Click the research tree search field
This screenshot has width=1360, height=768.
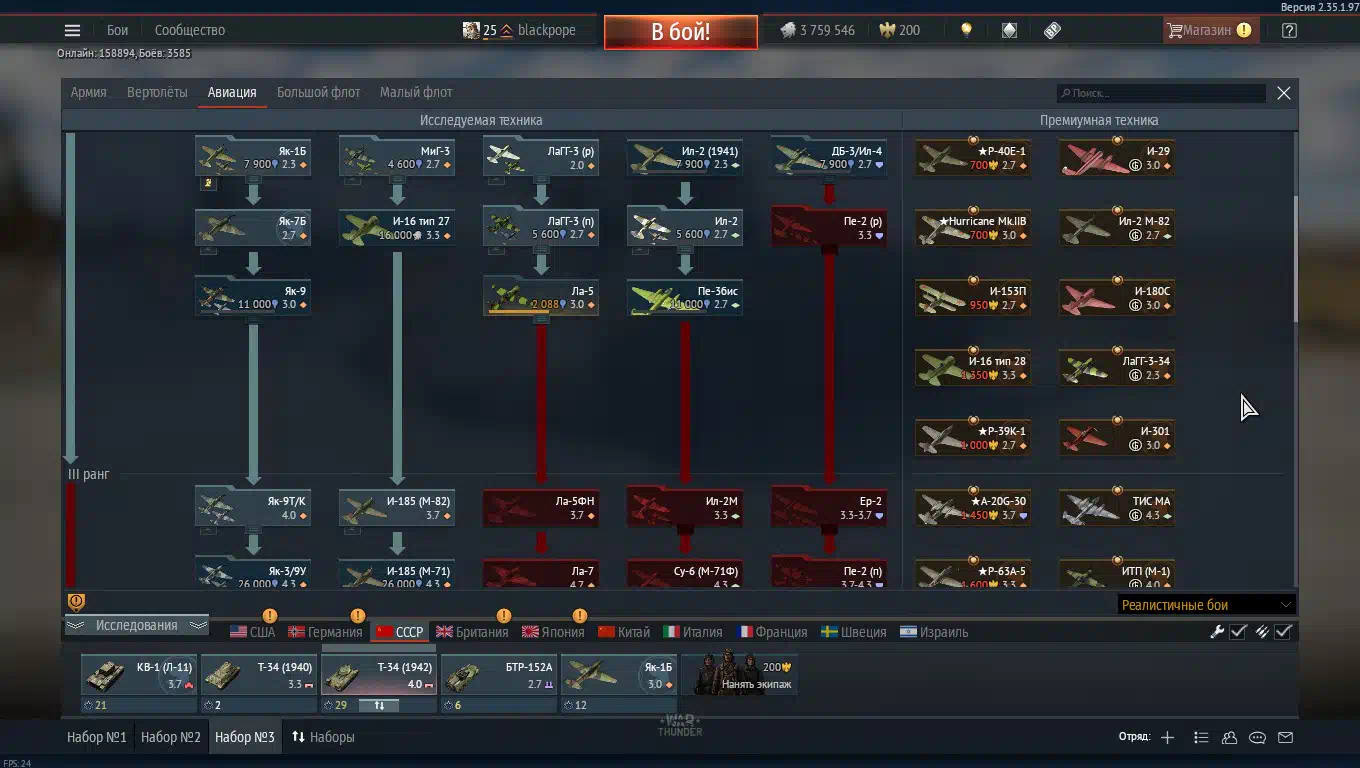coord(1162,93)
